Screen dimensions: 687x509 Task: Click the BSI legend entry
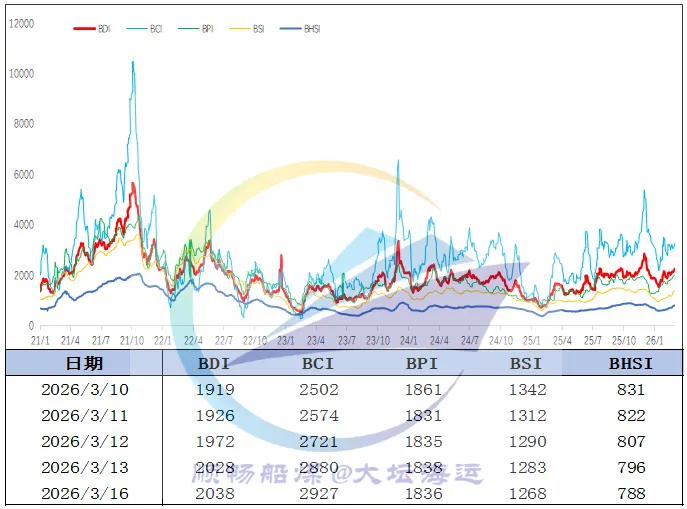point(247,29)
